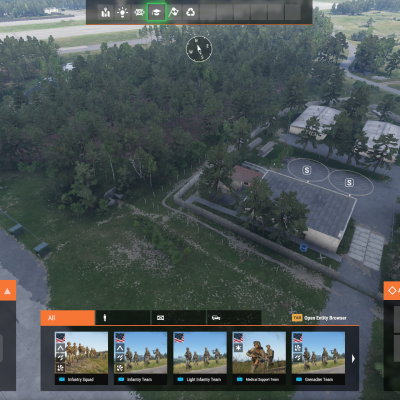Screen dimensions: 400x400
Task: Toggle the lightbulb lighting icon
Action: 122,13
